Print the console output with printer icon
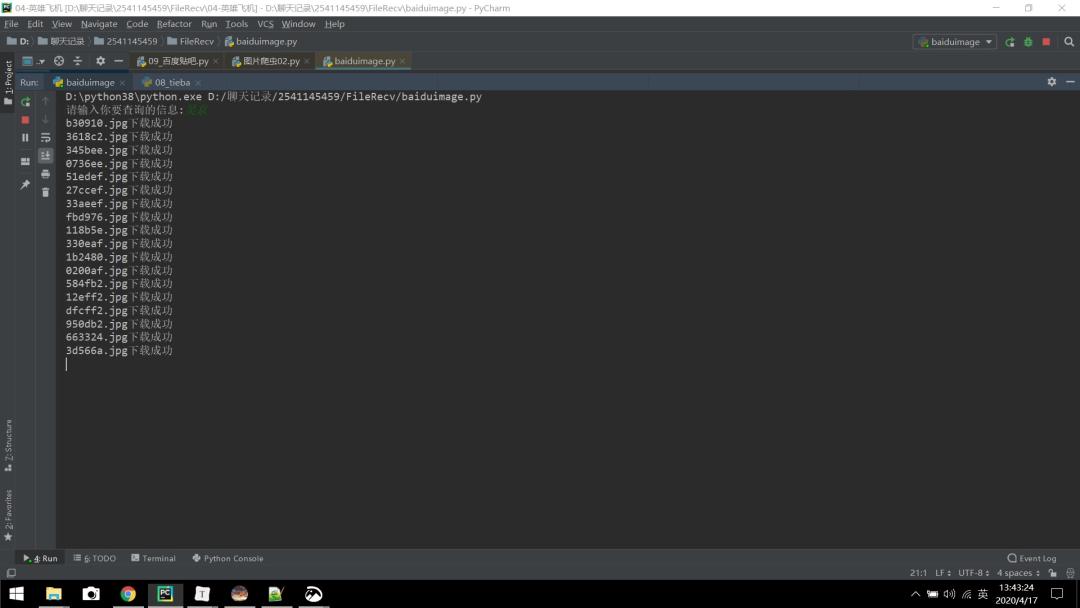Viewport: 1080px width, 608px height. point(45,174)
